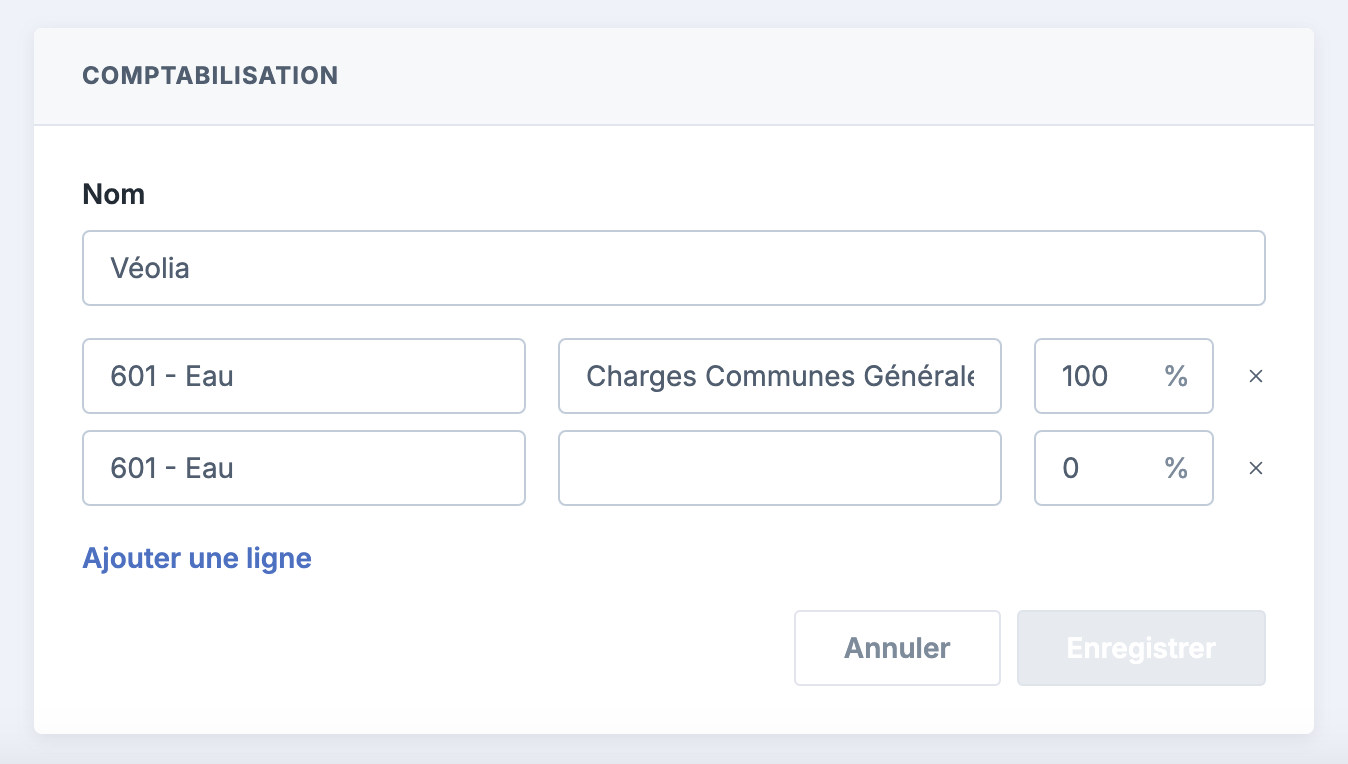1348x764 pixels.
Task: Click the % symbol beside 100
Action: click(1176, 376)
